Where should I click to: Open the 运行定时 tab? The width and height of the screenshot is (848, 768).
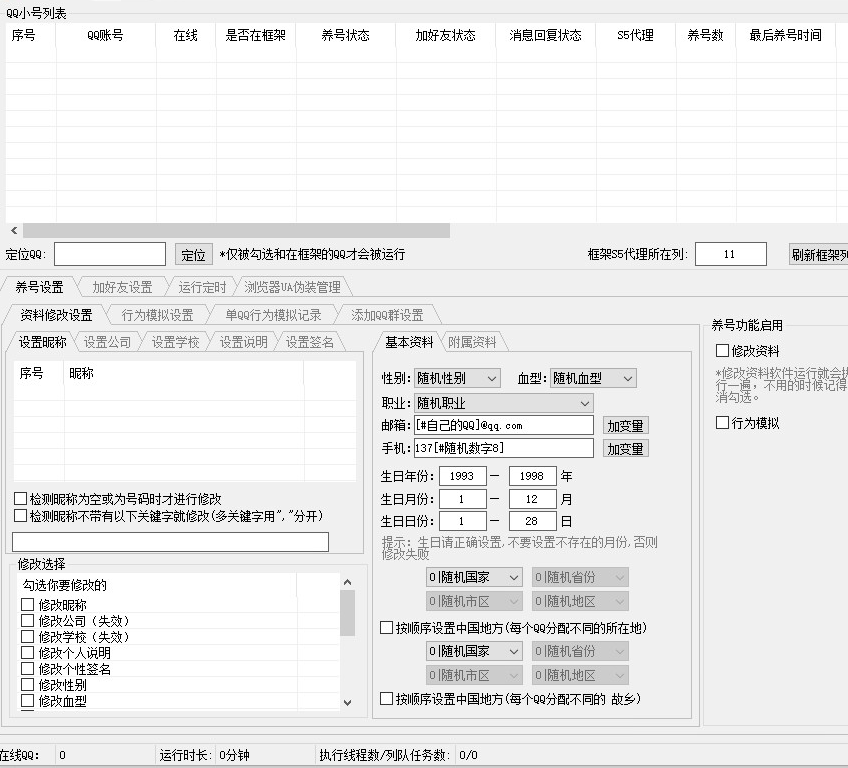(202, 287)
